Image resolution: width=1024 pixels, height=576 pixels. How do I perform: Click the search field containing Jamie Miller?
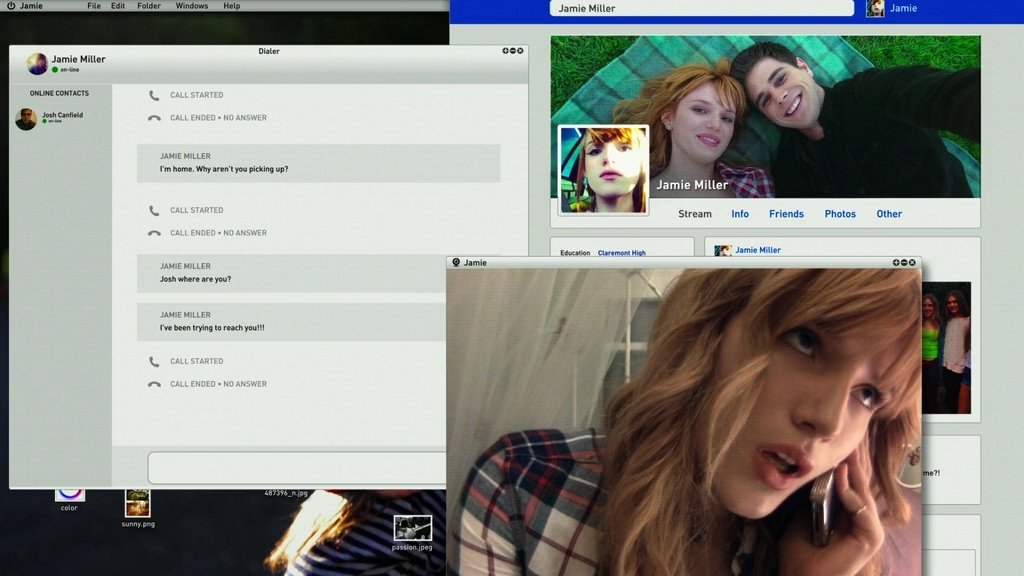701,8
